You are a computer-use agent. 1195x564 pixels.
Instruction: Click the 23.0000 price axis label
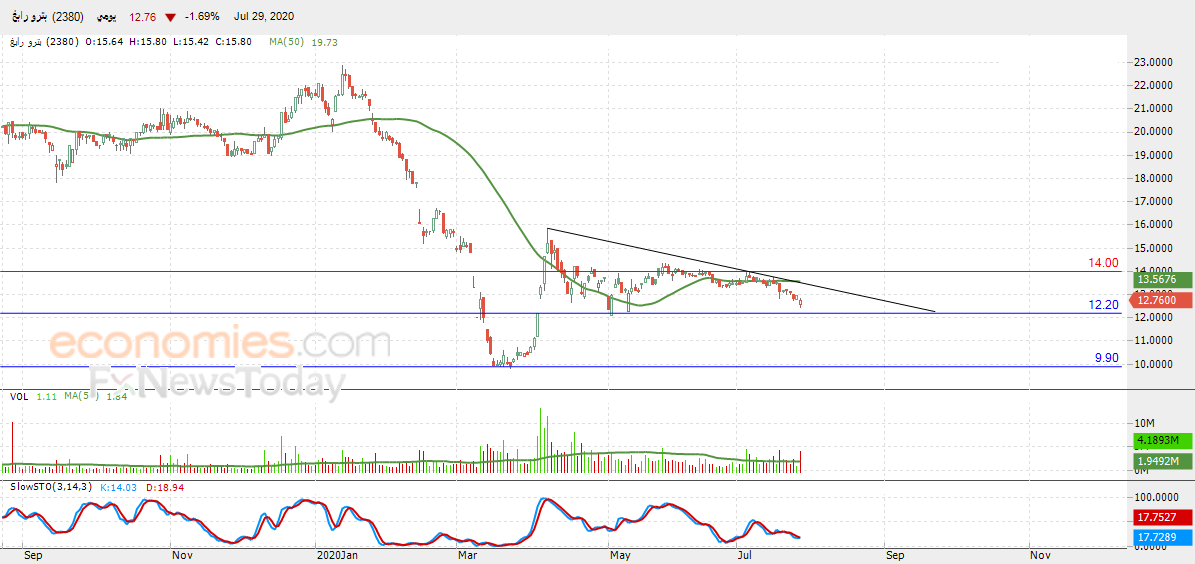point(1154,62)
